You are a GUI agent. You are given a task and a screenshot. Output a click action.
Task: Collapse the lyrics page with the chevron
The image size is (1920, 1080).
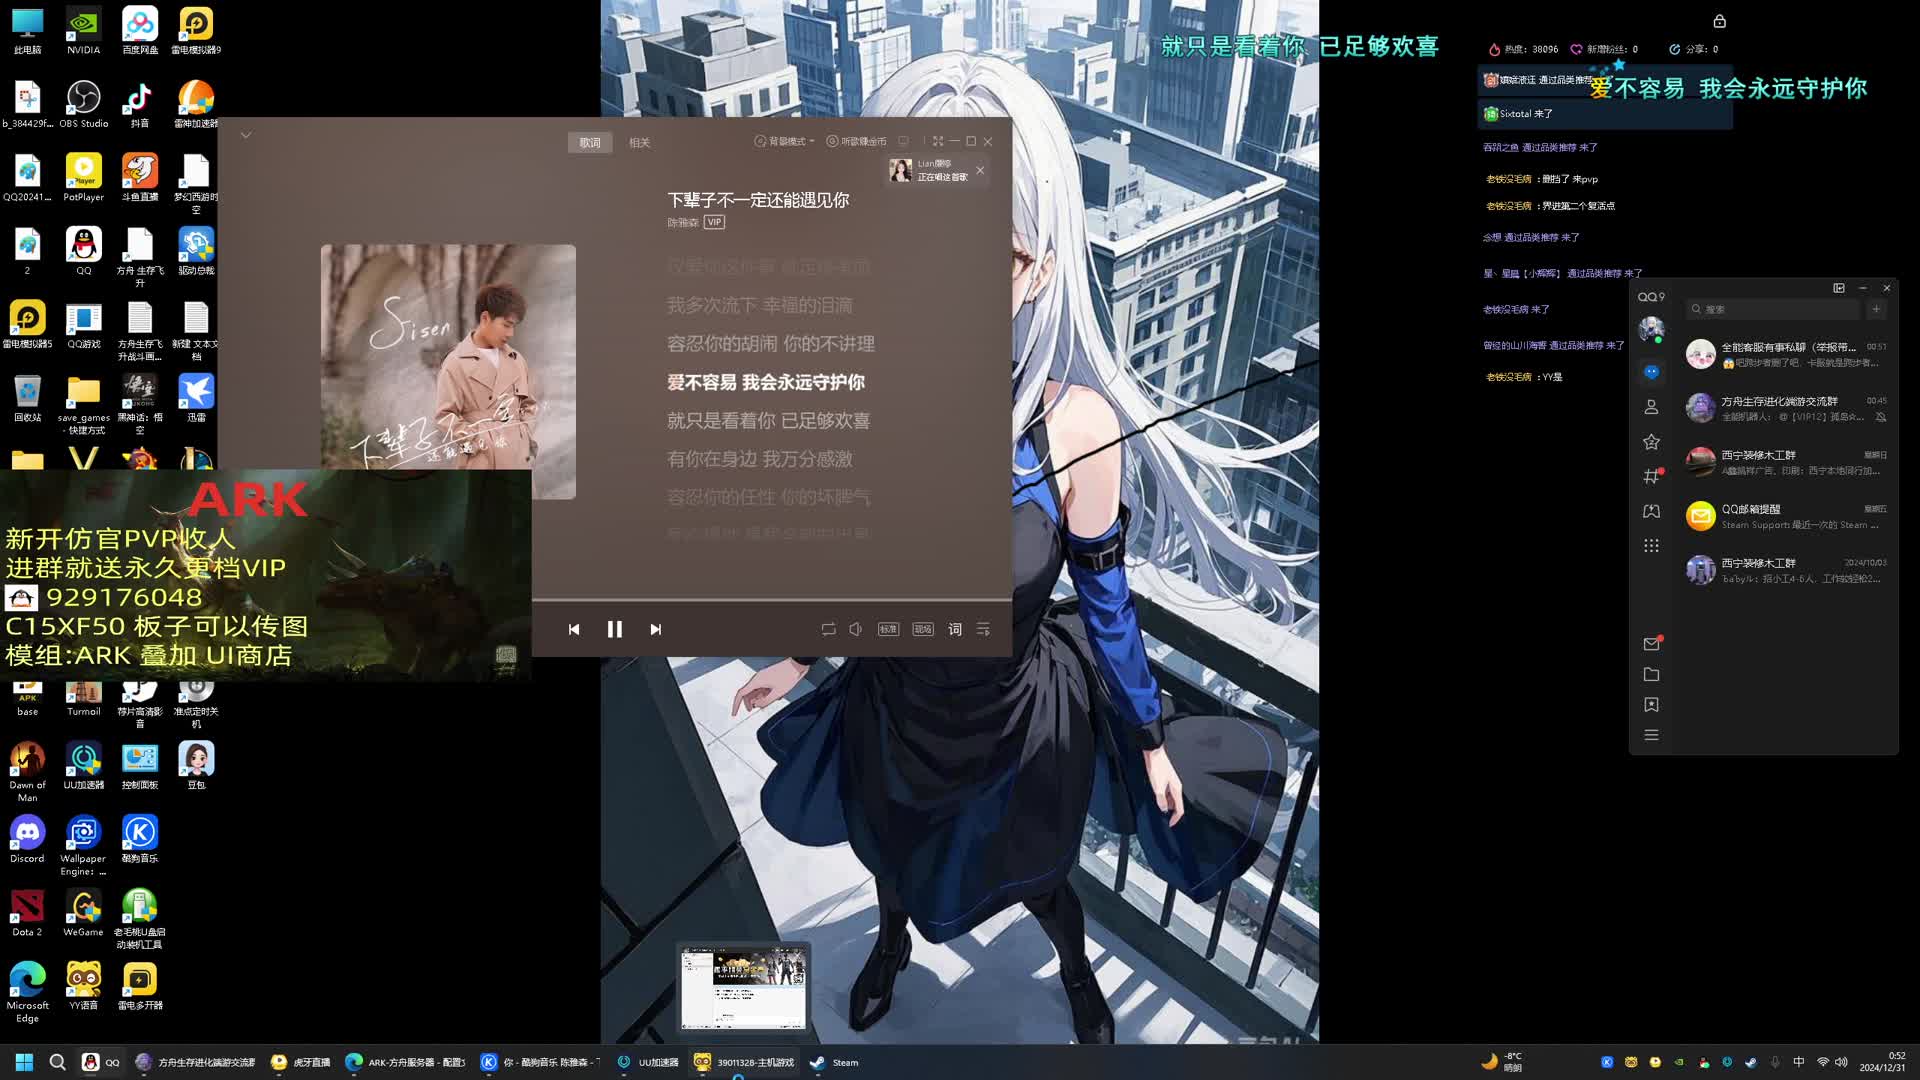click(246, 135)
